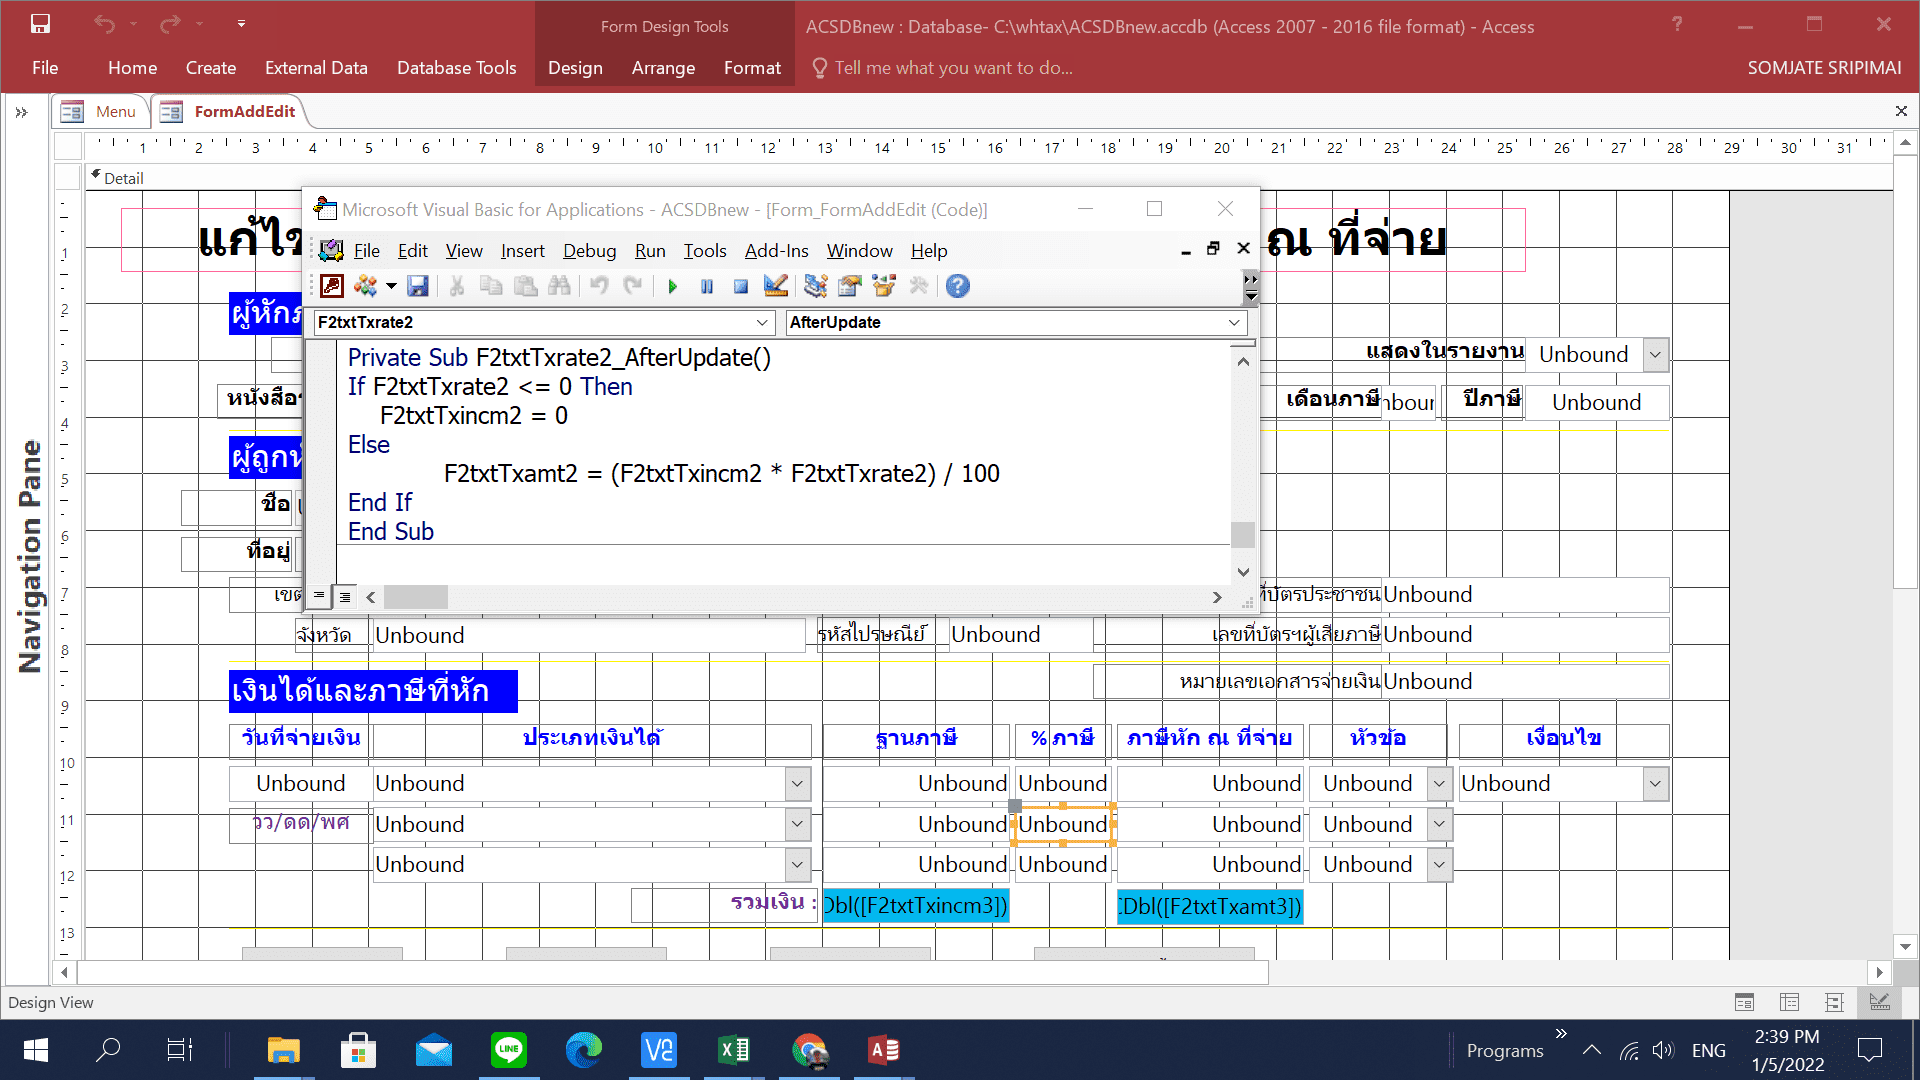Open VBA Help with question mark icon
Screen dimensions: 1920x1080
[958, 286]
